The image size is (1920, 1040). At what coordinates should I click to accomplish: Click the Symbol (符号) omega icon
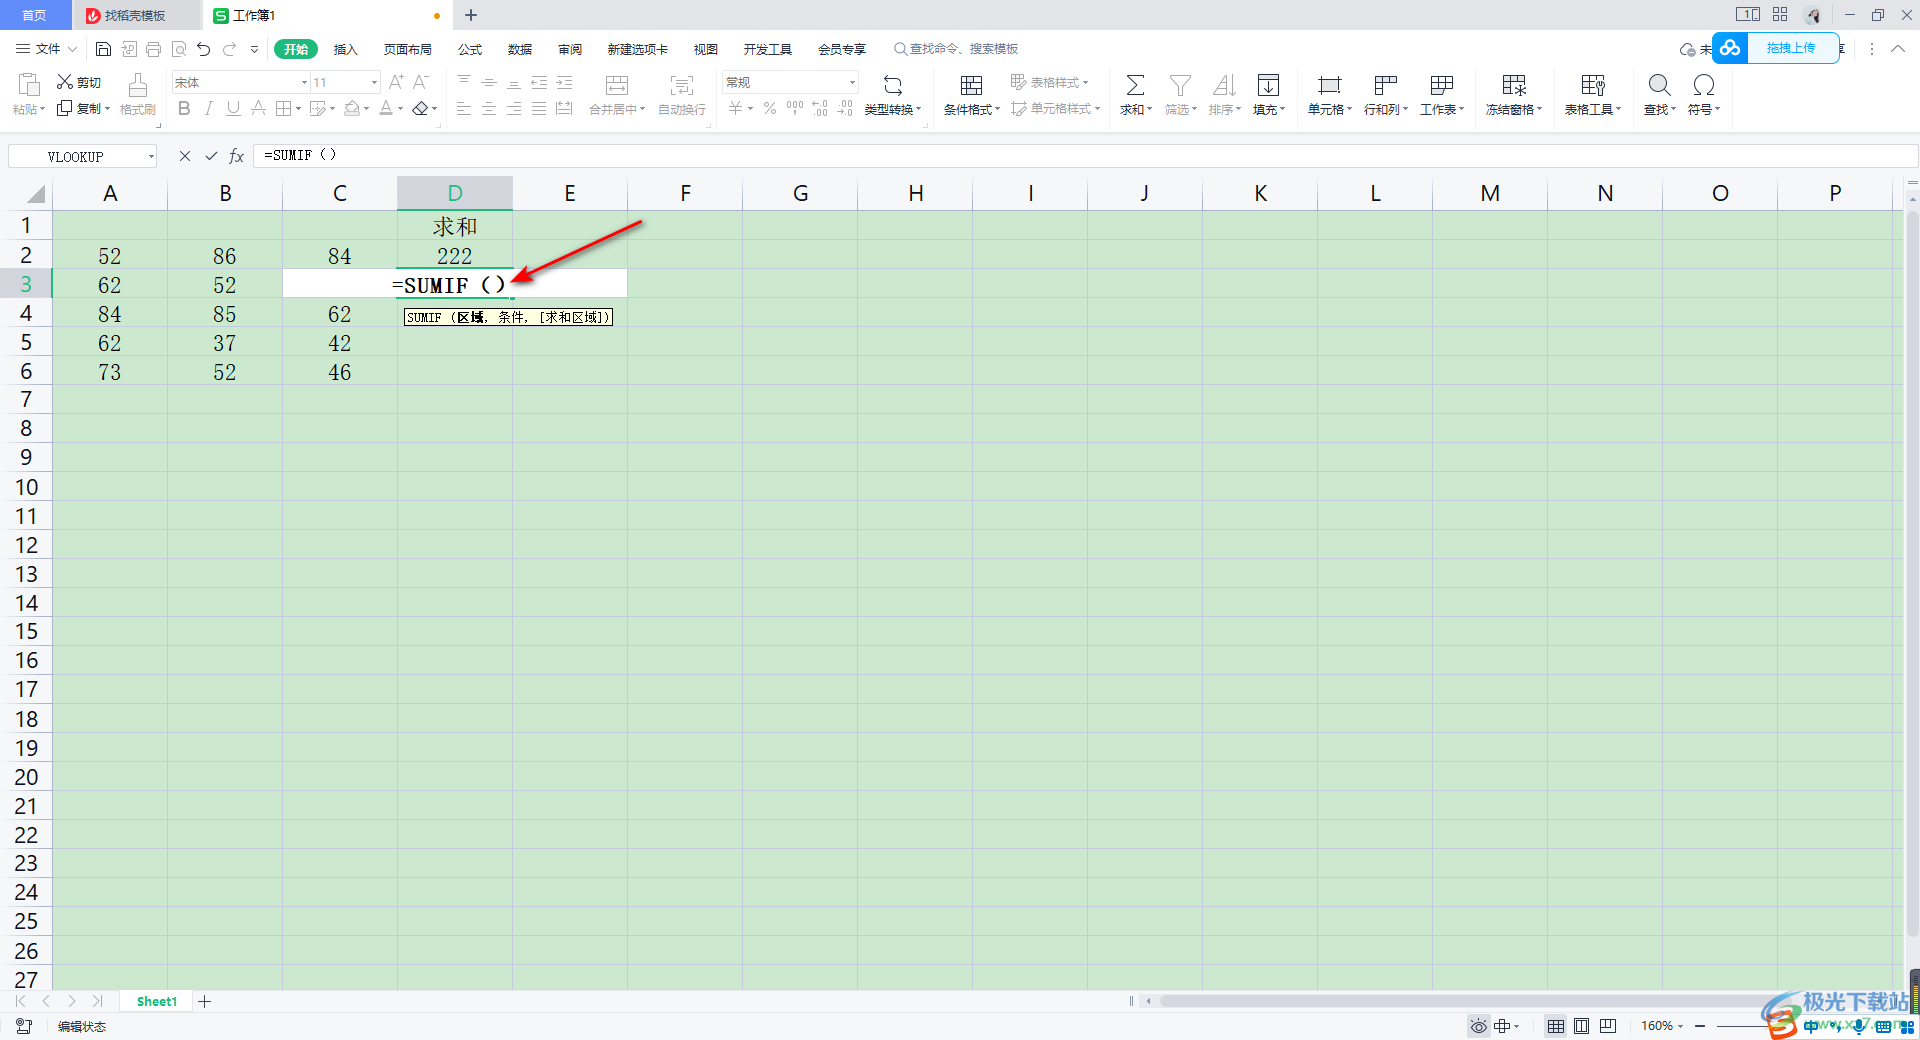[x=1704, y=85]
